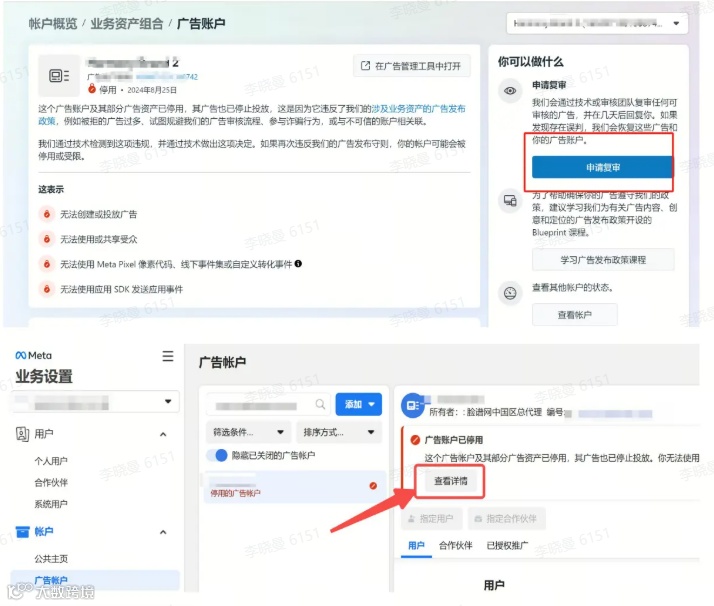Click the 查看帐户 button
This screenshot has width=714, height=606.
pyautogui.click(x=575, y=315)
